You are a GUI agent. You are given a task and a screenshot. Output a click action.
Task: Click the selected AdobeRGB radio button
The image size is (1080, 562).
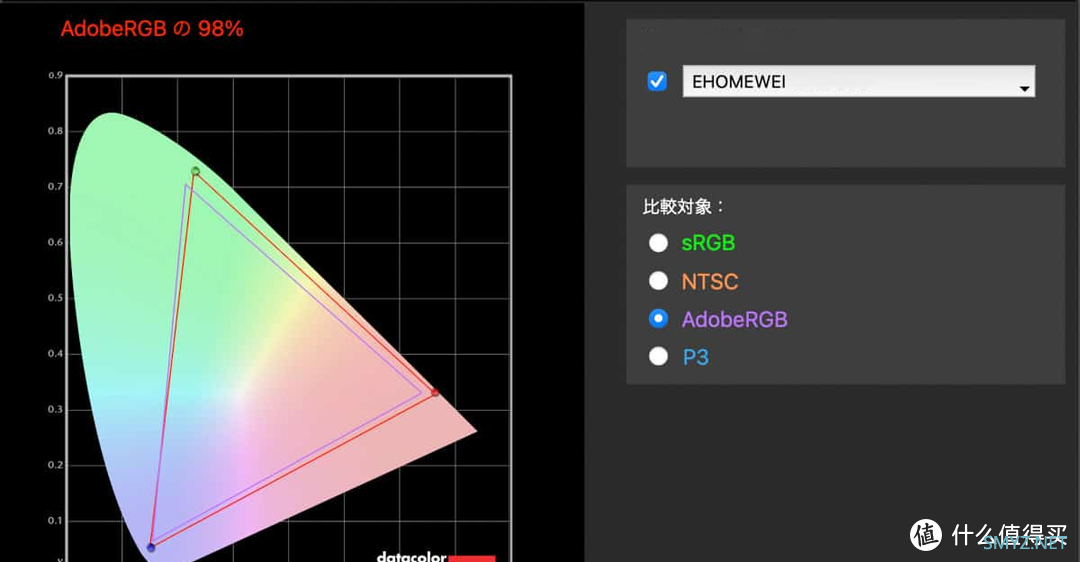[658, 318]
